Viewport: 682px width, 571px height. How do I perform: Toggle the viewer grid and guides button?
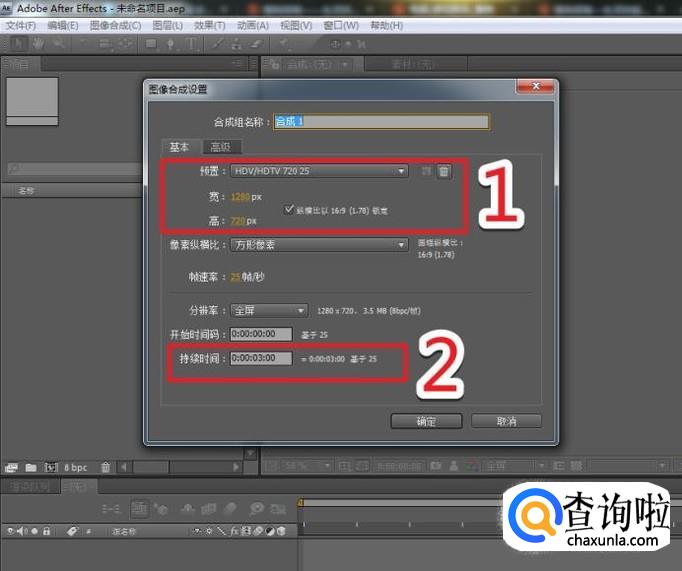[344, 466]
